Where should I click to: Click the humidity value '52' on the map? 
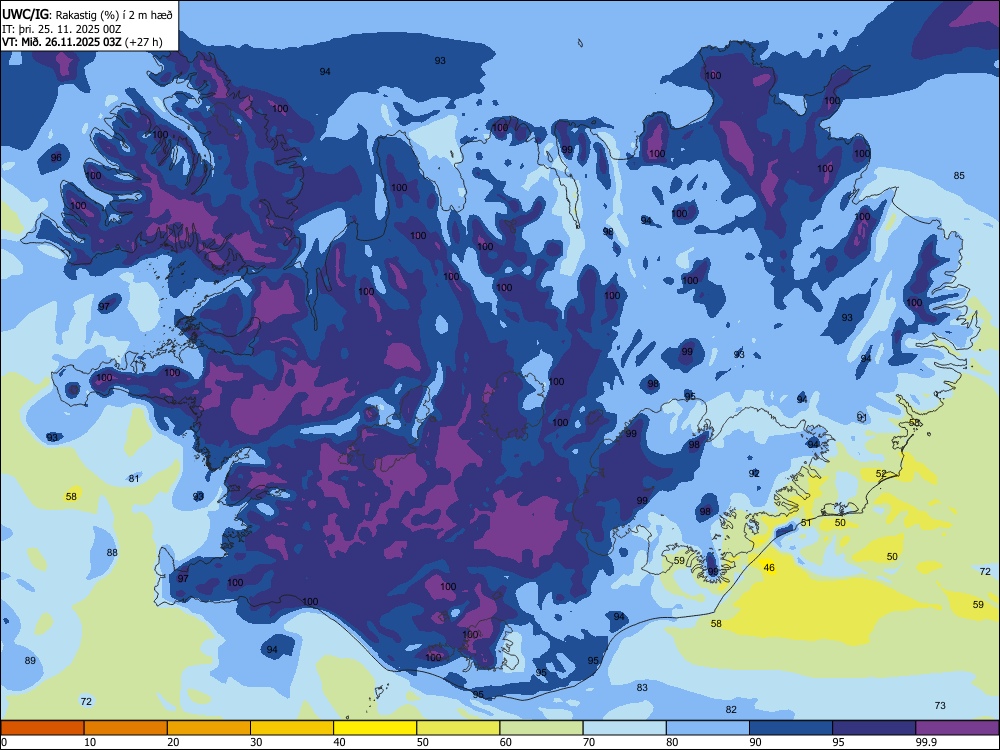tap(881, 474)
